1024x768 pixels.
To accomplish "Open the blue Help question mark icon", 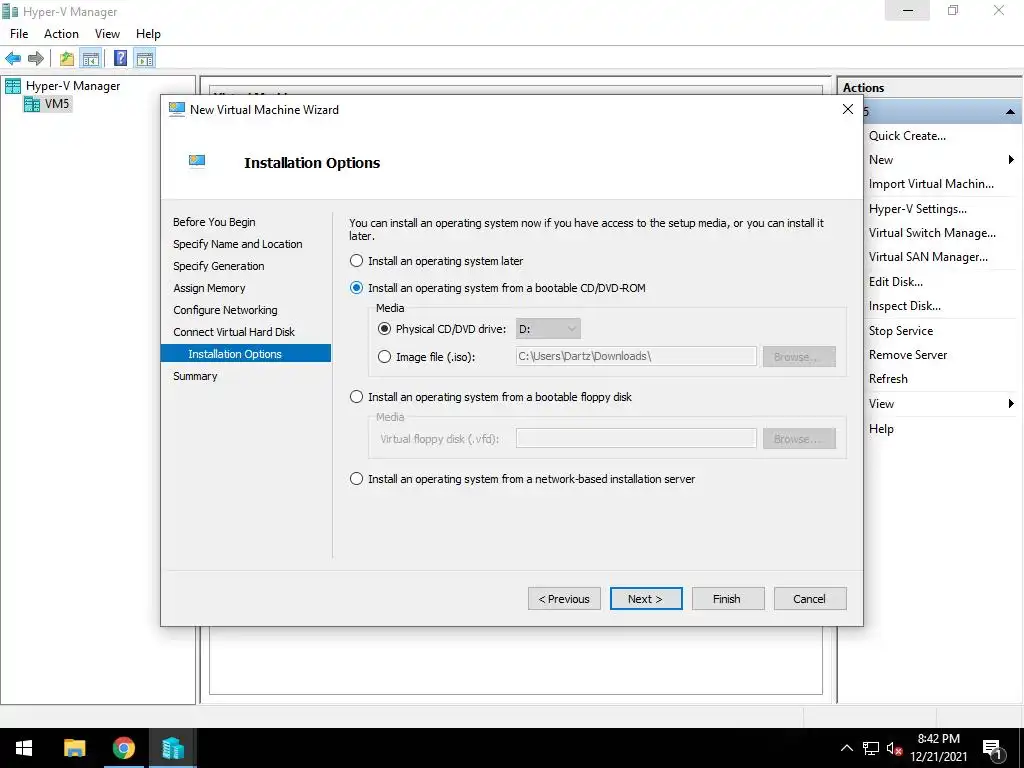I will [120, 58].
